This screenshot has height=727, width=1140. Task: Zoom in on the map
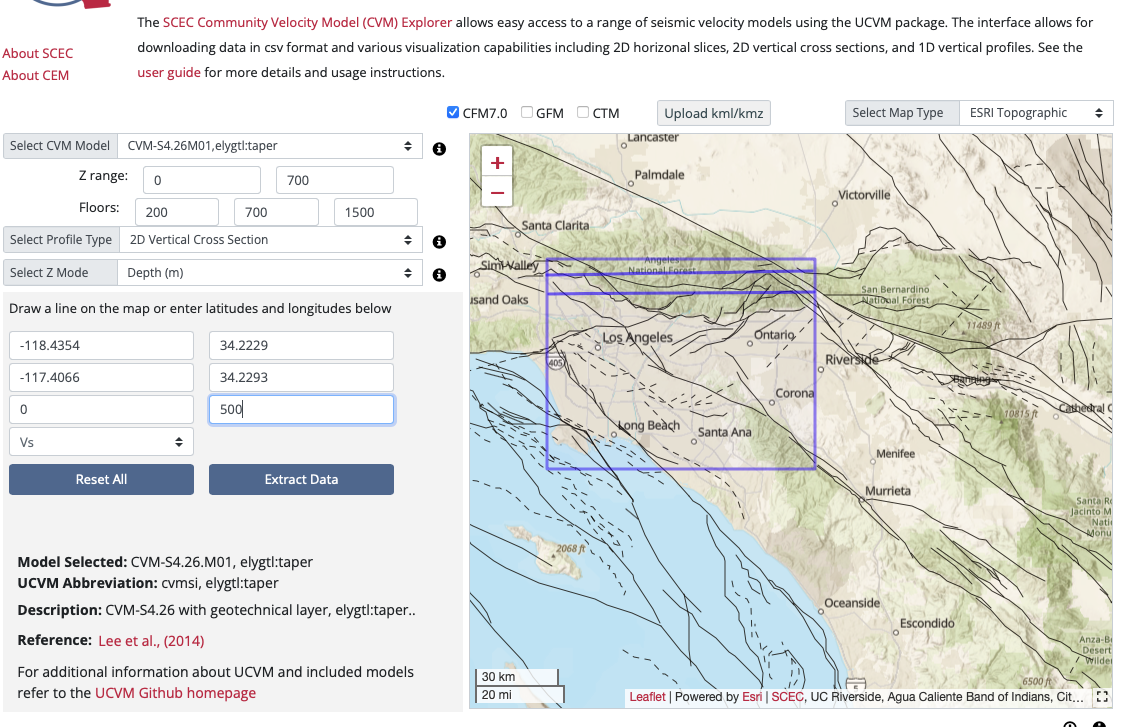497,162
